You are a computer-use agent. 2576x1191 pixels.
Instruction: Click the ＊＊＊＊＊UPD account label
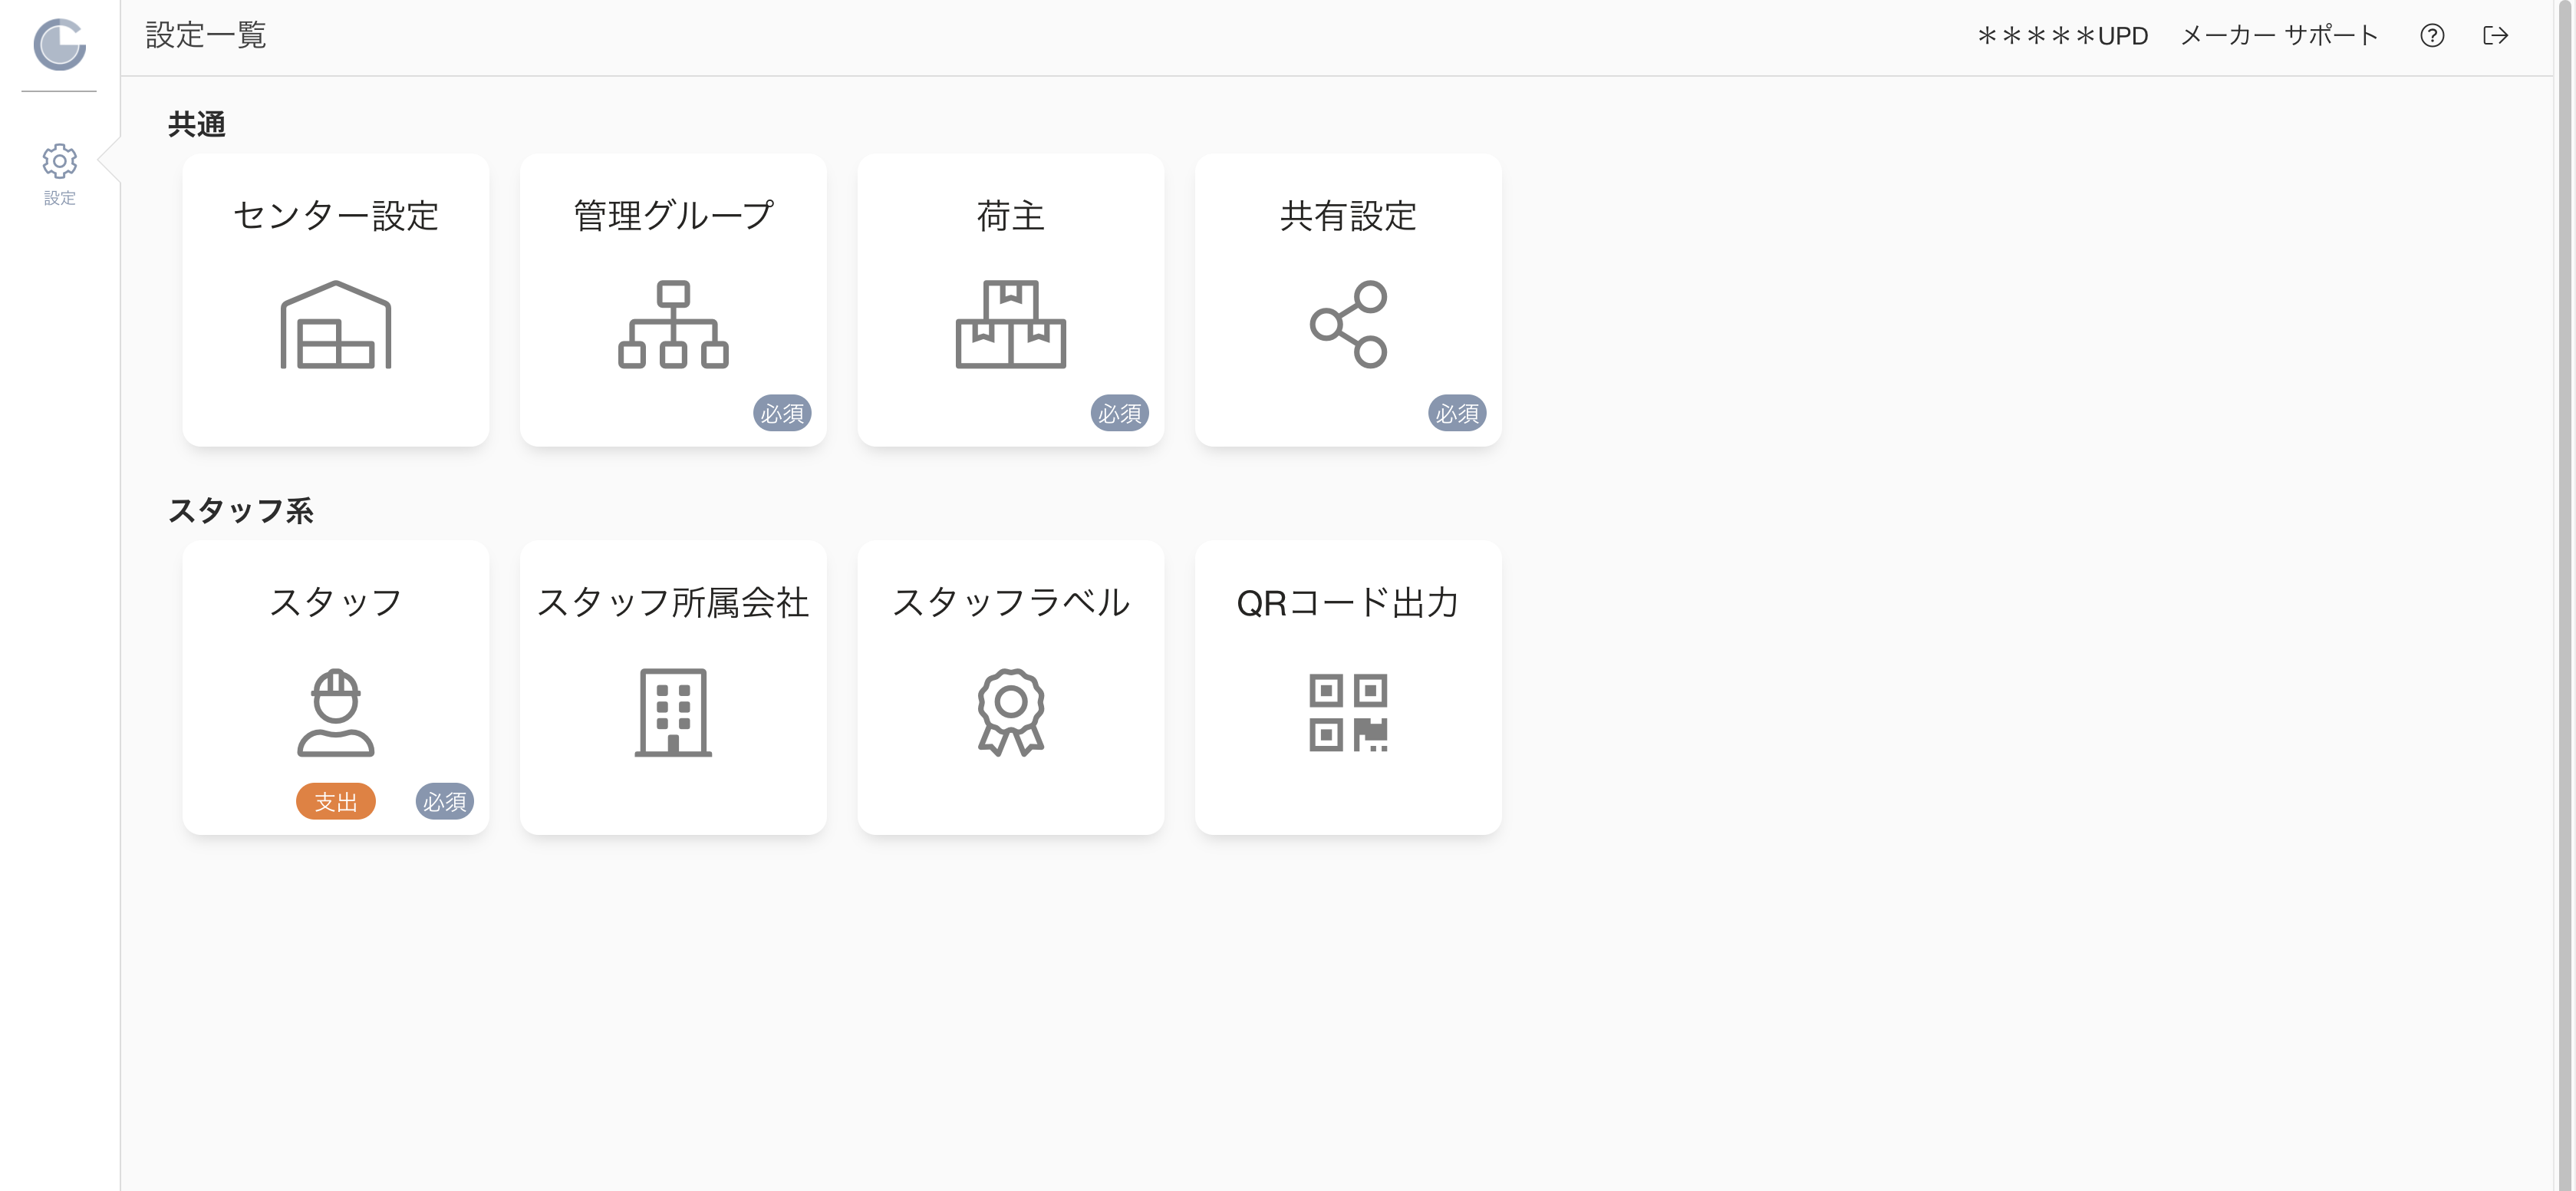point(2062,36)
